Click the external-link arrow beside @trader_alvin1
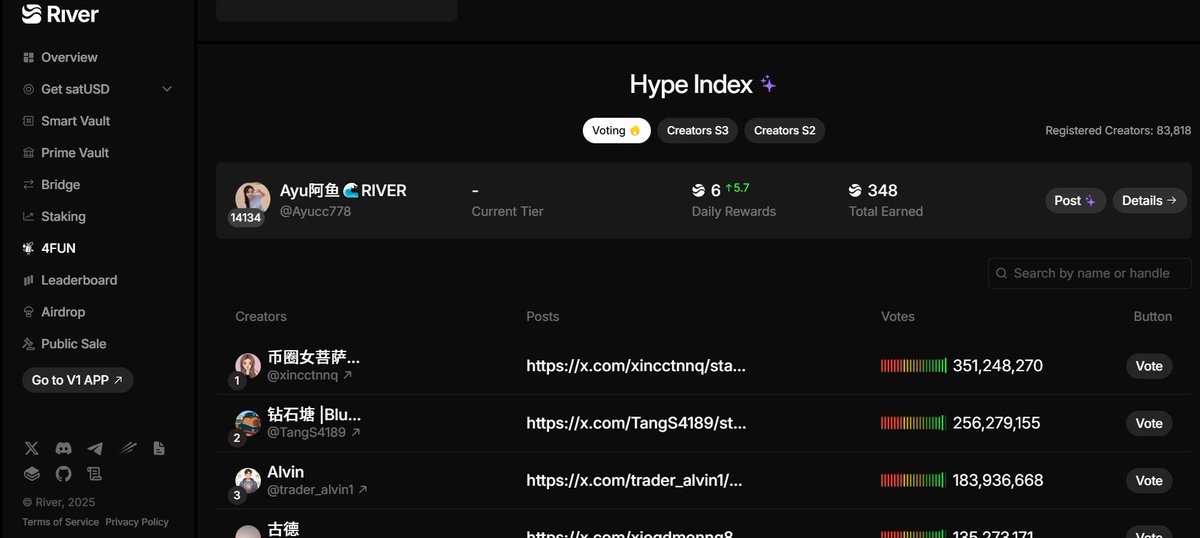Image resolution: width=1200 pixels, height=538 pixels. [x=363, y=490]
